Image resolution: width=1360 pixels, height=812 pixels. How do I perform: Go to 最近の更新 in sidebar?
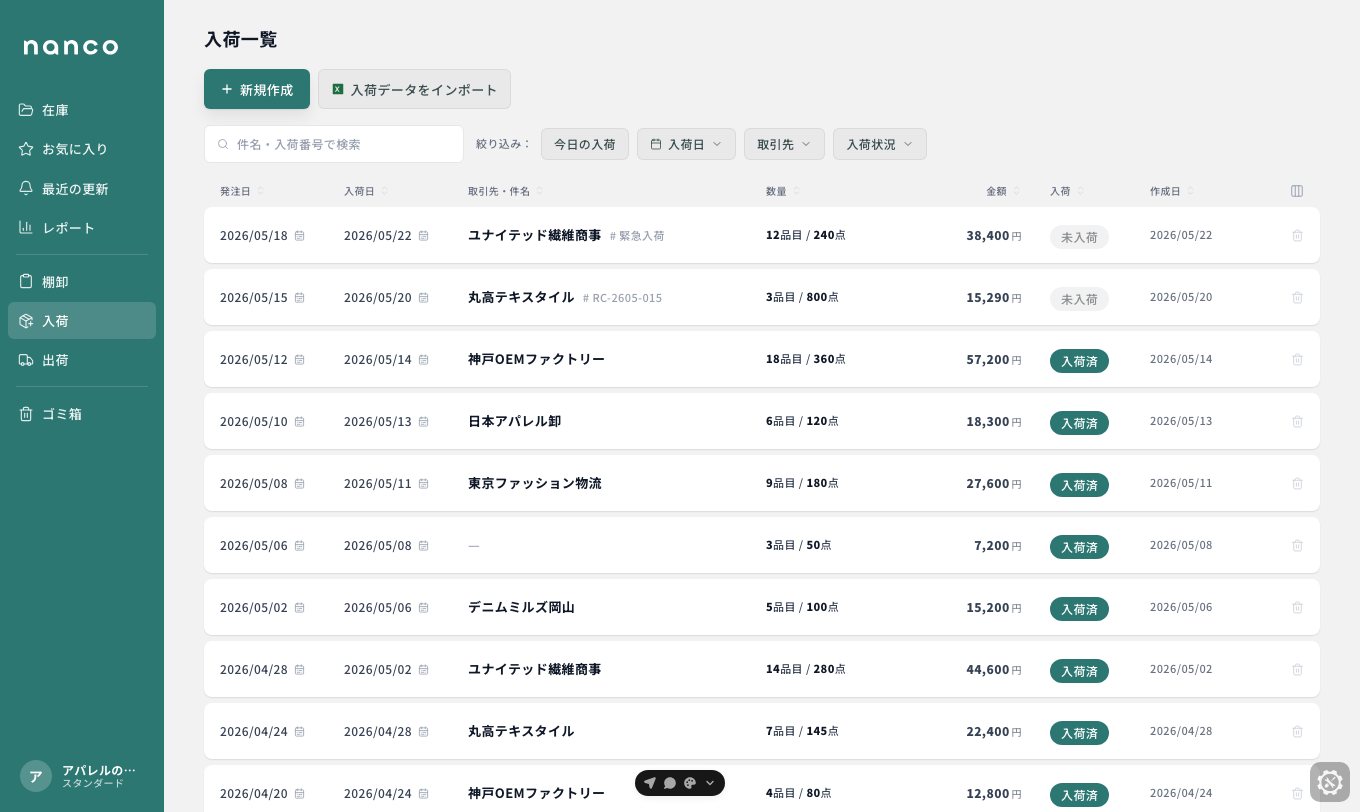pos(82,189)
